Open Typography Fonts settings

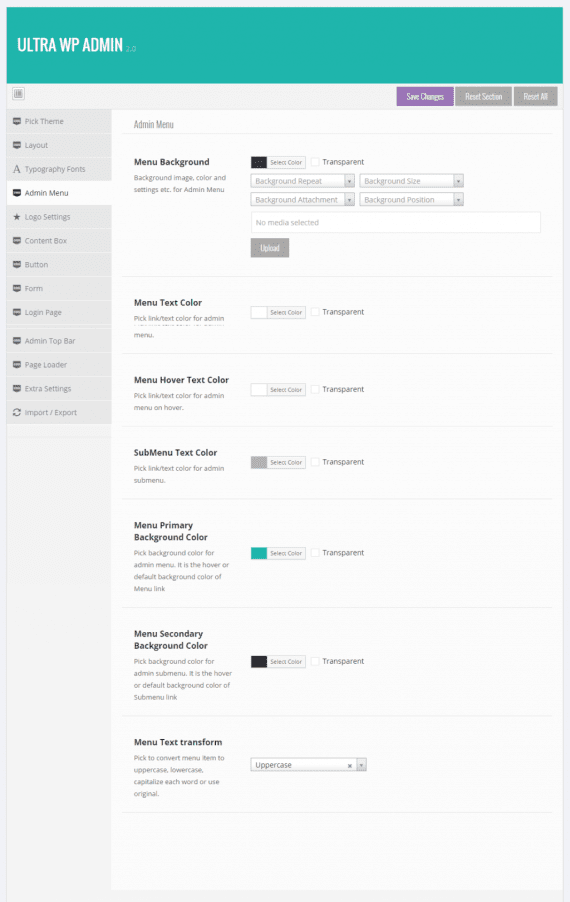point(59,169)
